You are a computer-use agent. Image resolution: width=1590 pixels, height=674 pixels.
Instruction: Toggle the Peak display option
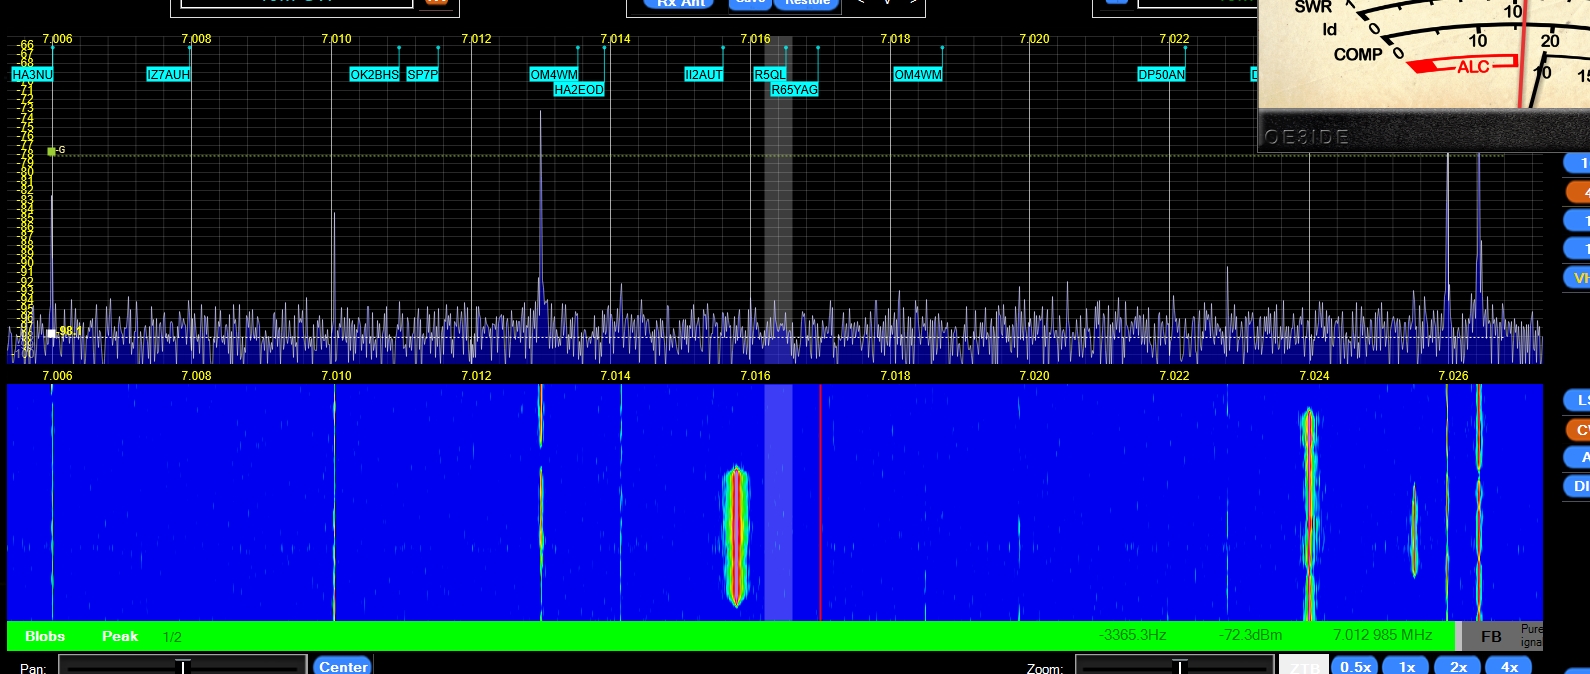pos(120,636)
